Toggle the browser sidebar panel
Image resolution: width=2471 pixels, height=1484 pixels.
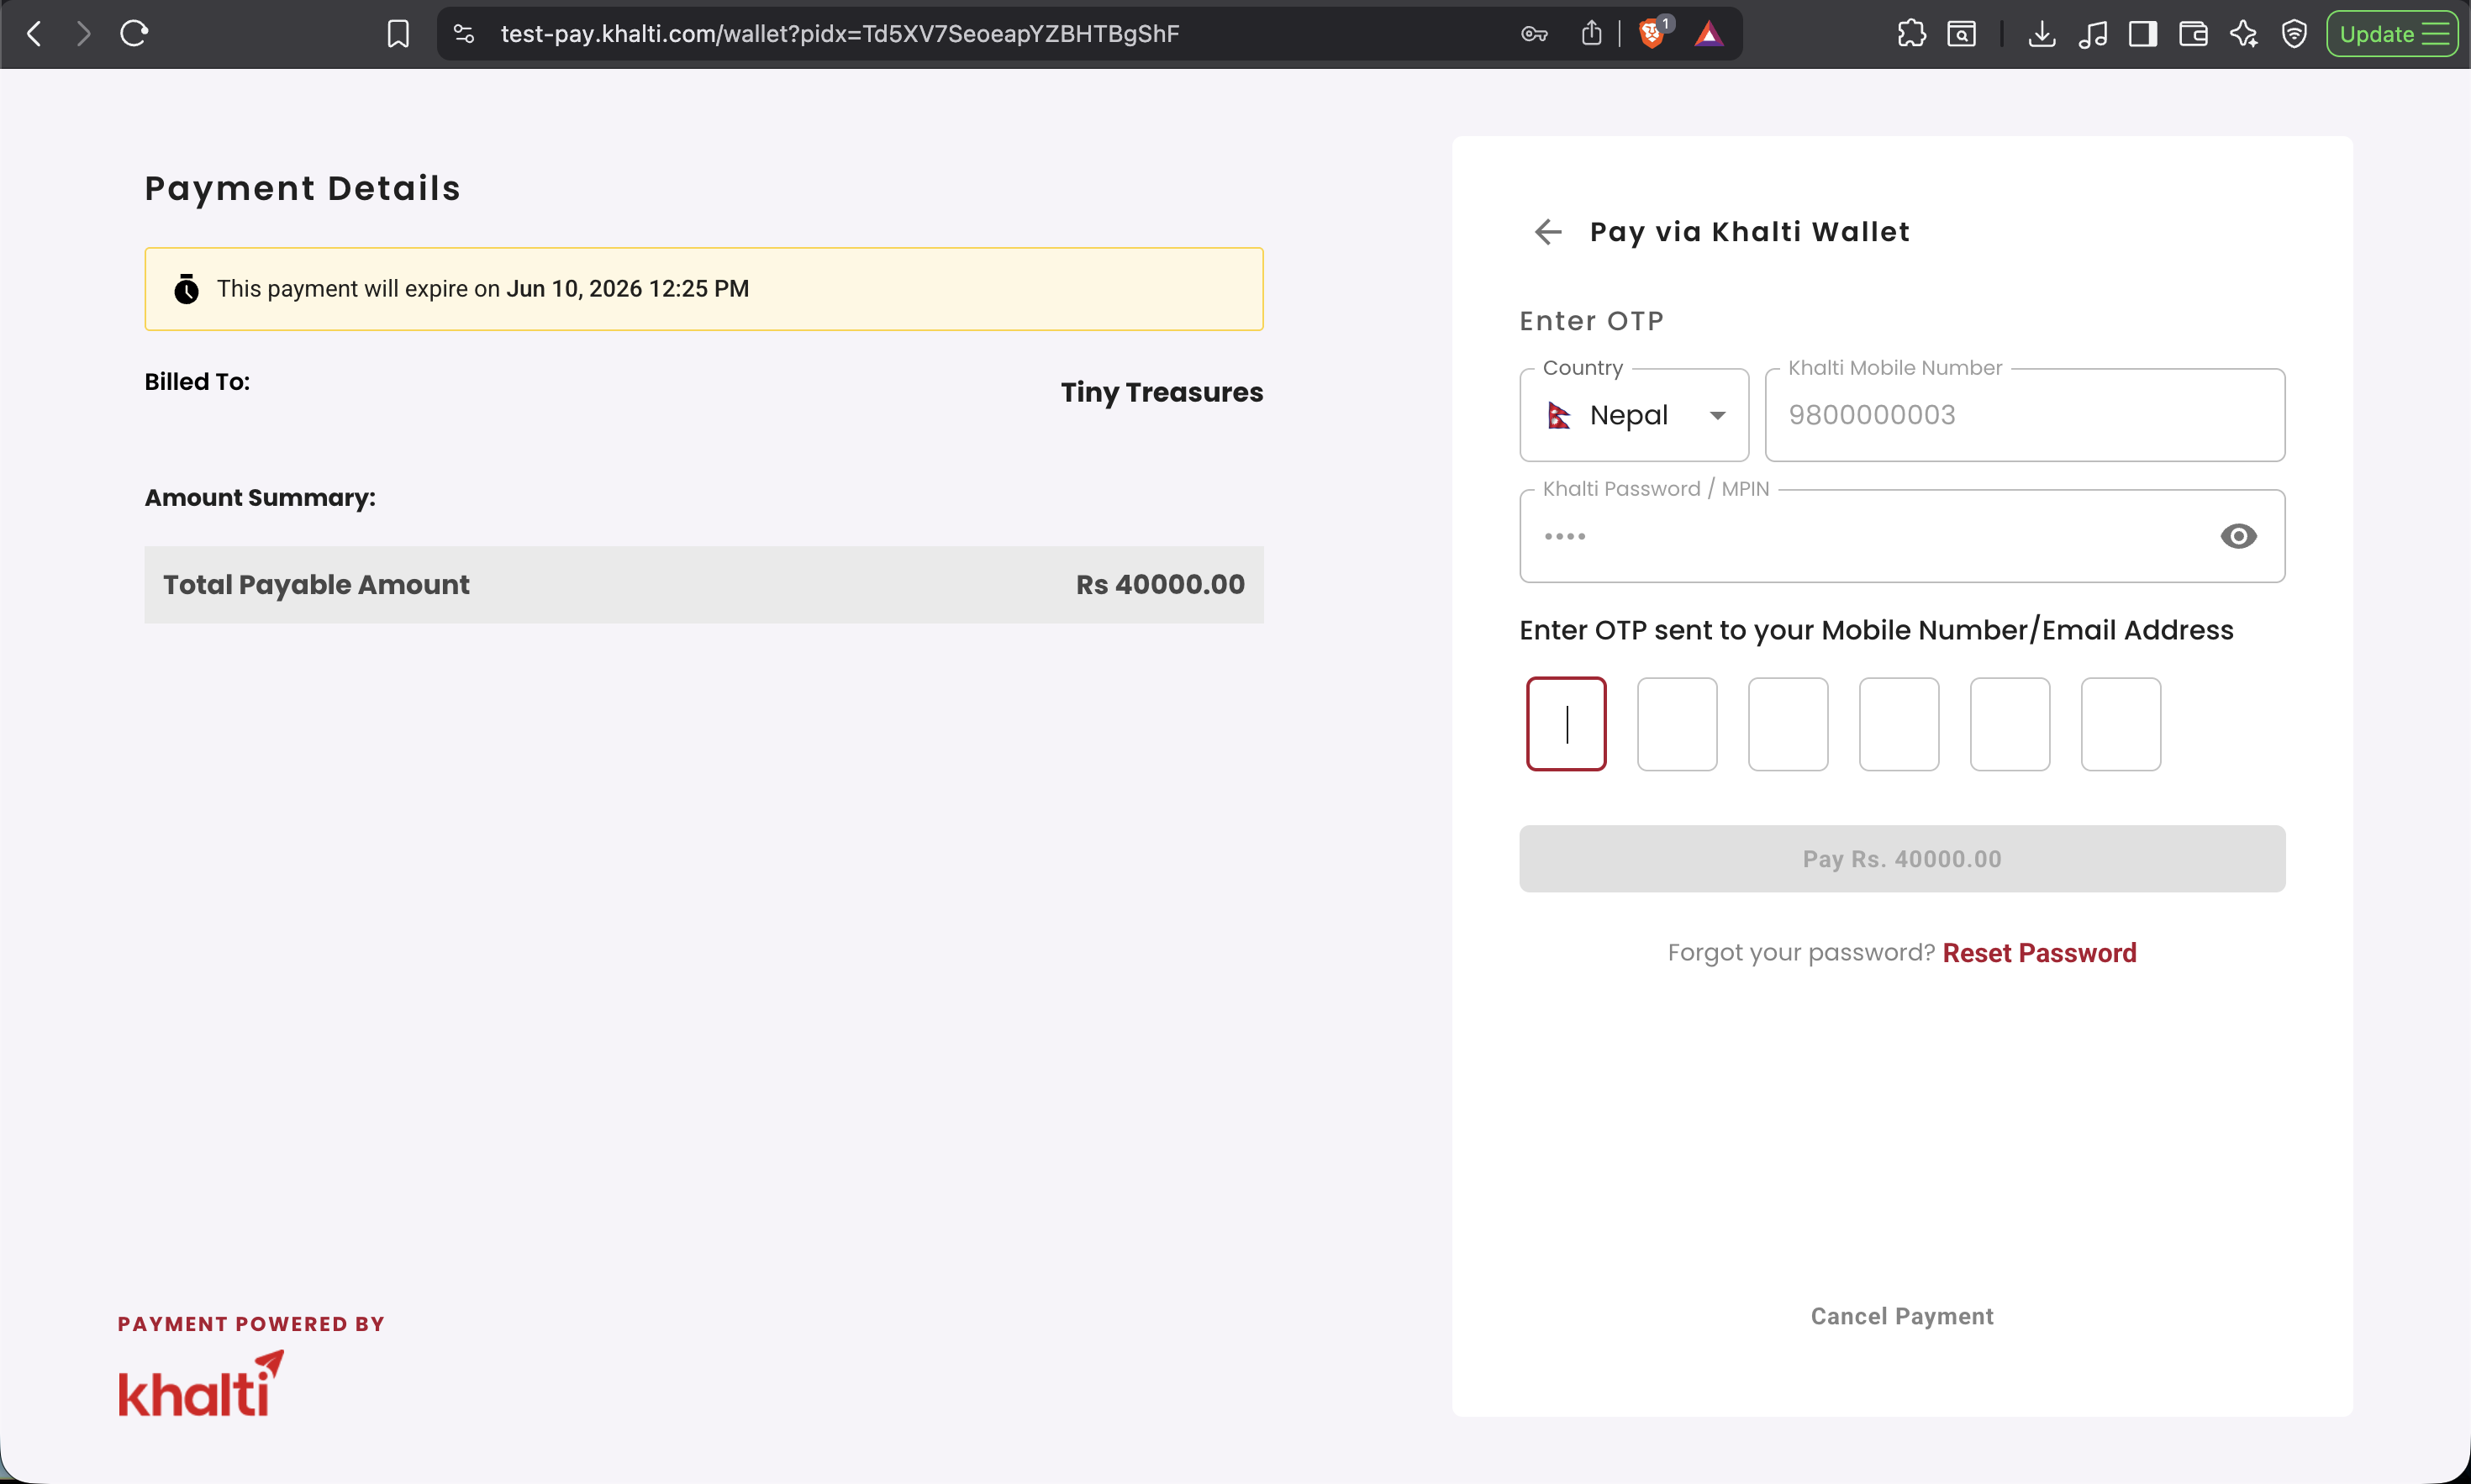click(x=2142, y=34)
